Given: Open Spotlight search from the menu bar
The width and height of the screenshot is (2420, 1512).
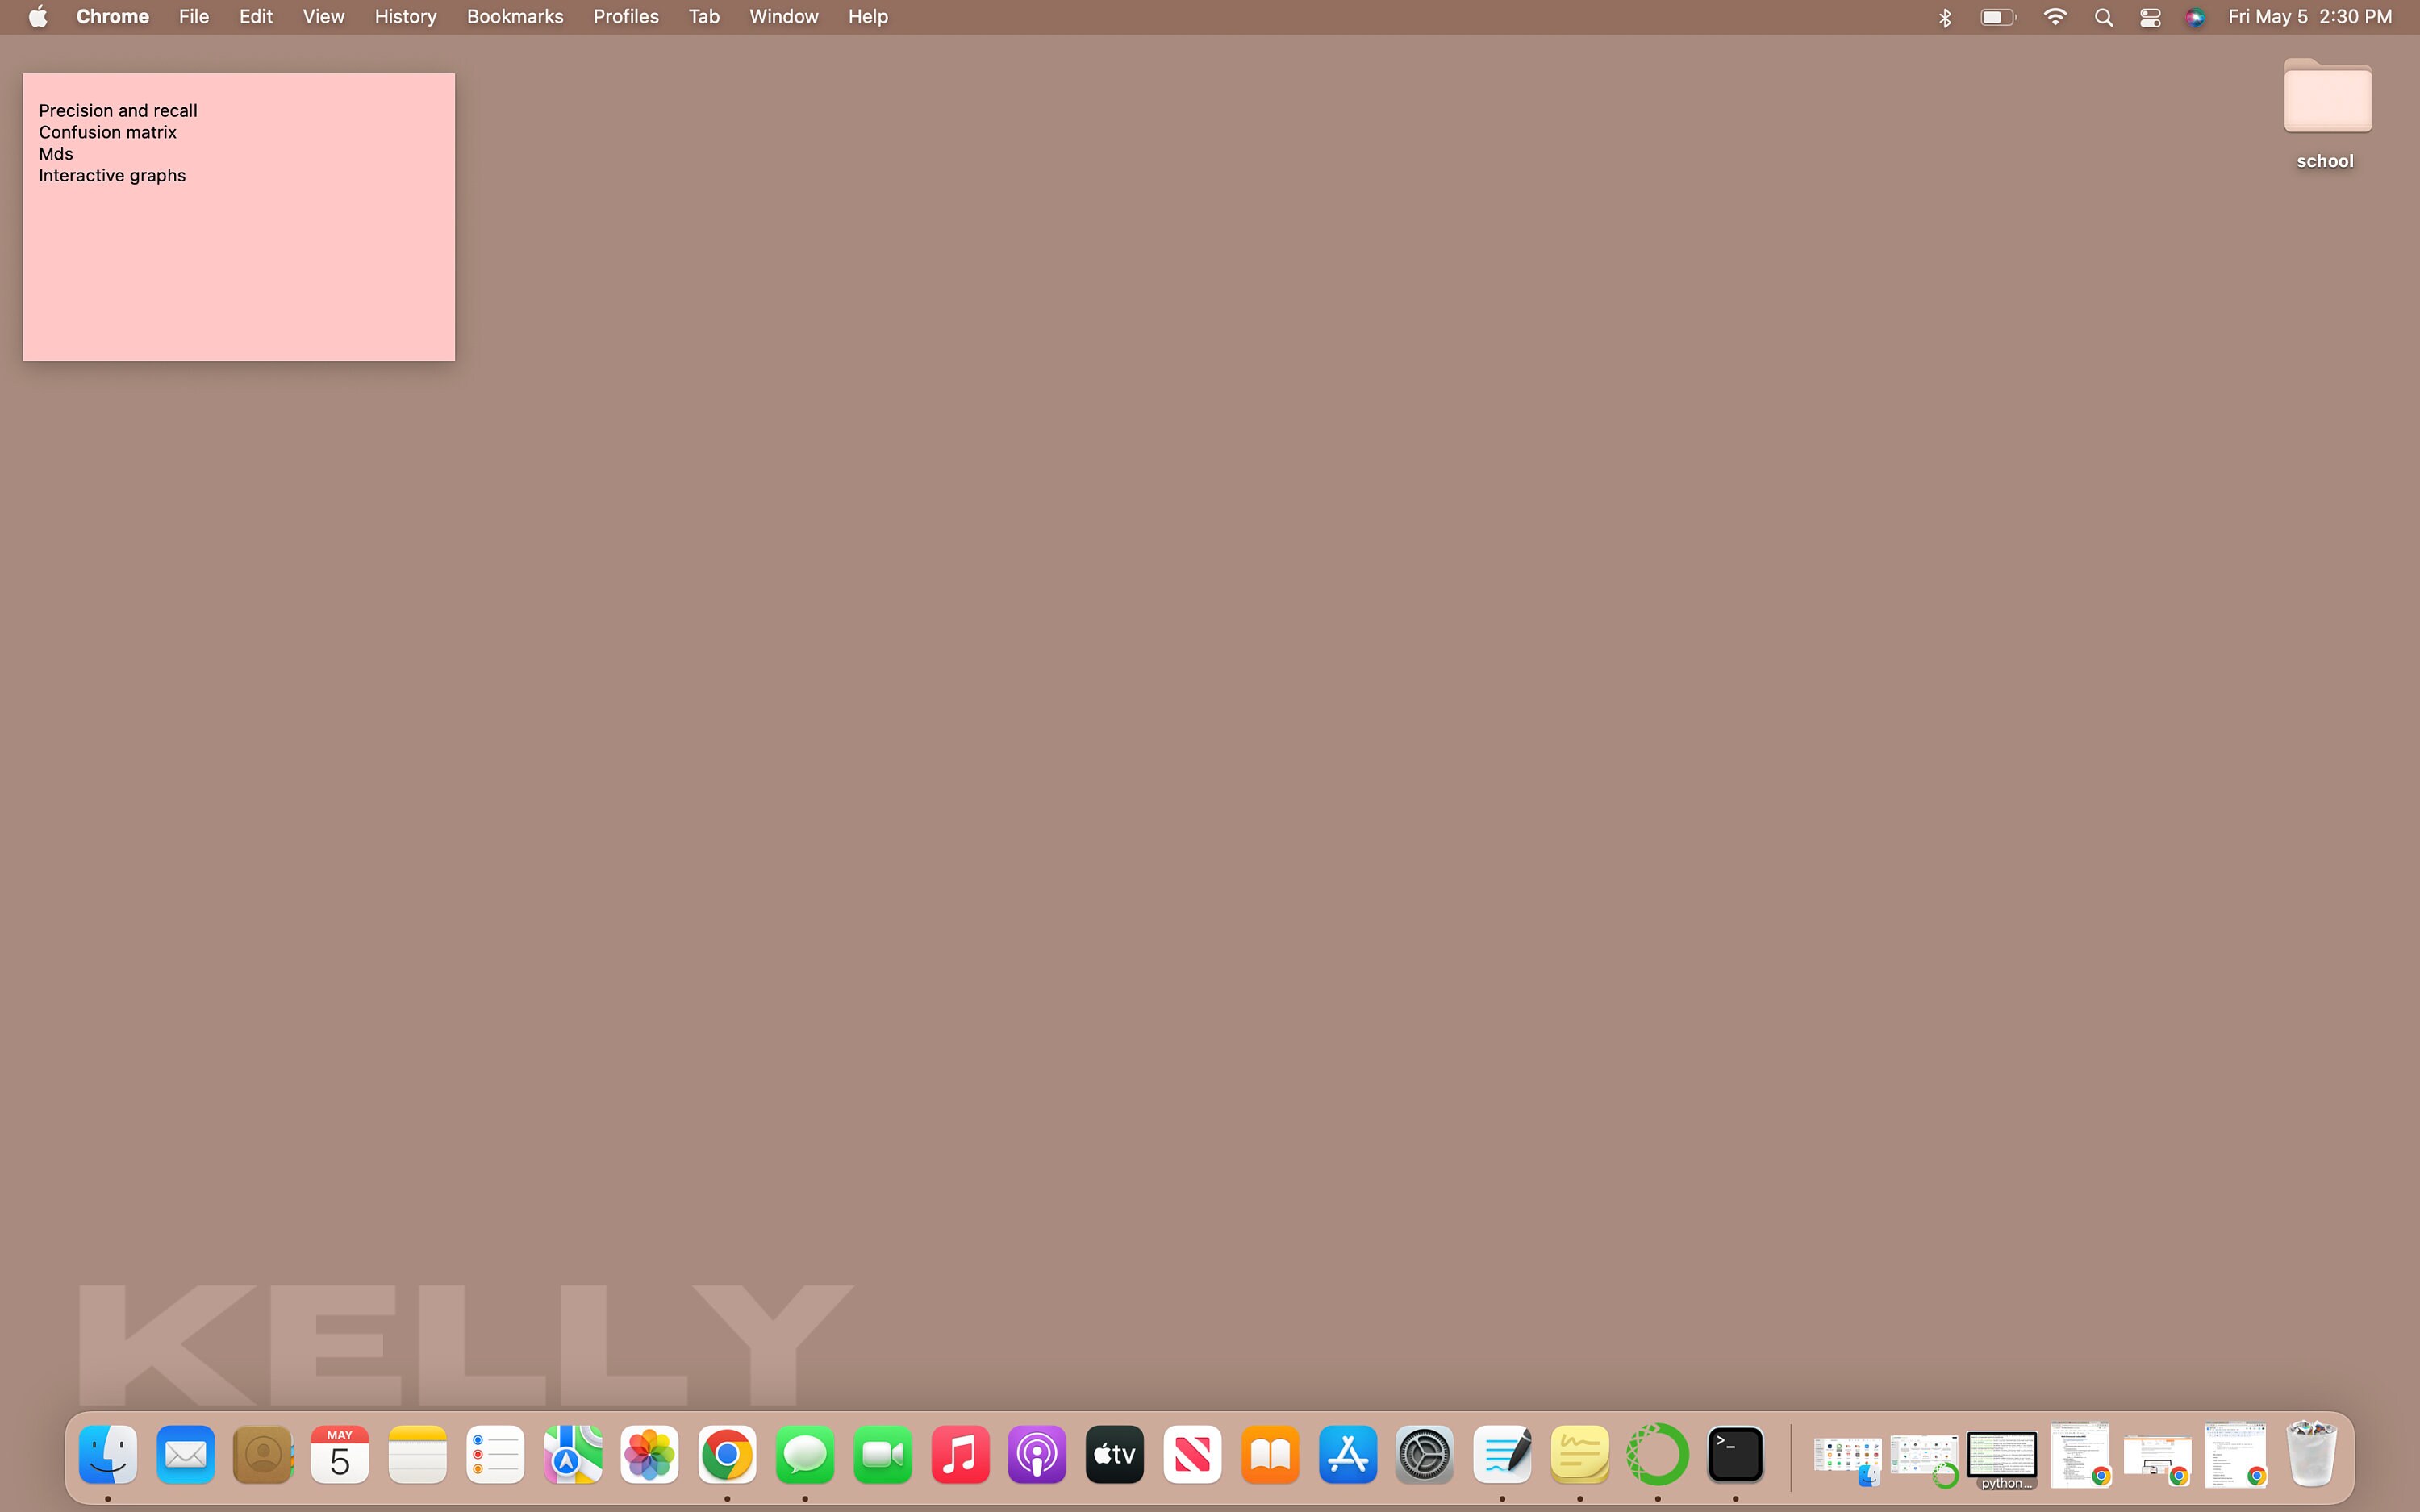Looking at the screenshot, I should point(2102,16).
